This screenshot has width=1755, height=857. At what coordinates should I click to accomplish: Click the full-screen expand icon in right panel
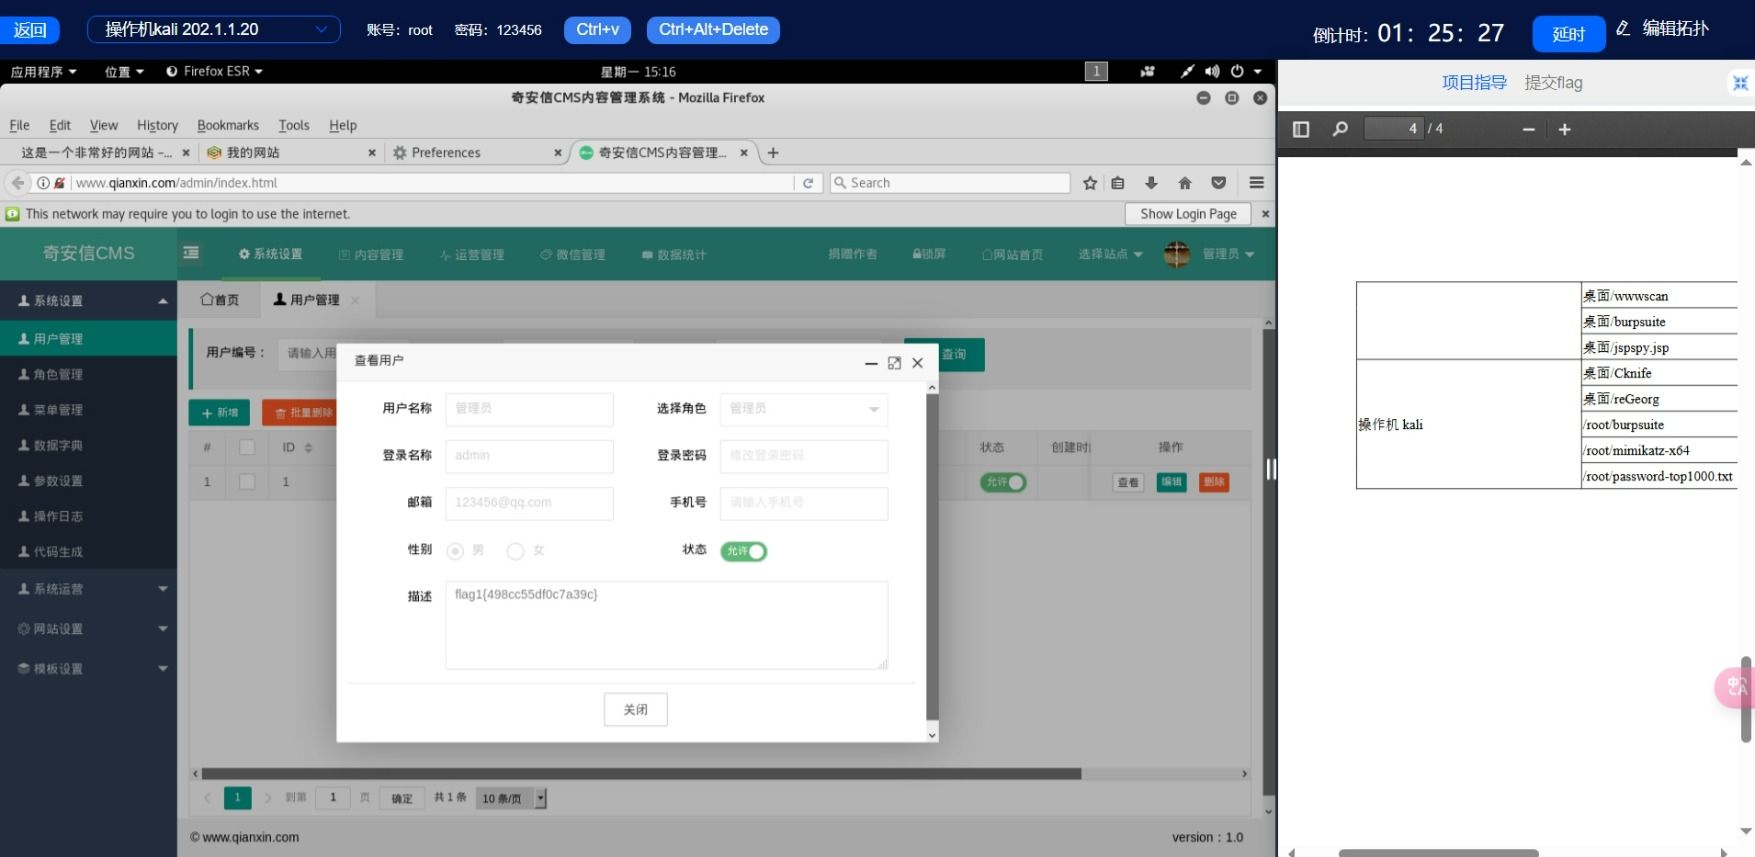click(x=1741, y=83)
